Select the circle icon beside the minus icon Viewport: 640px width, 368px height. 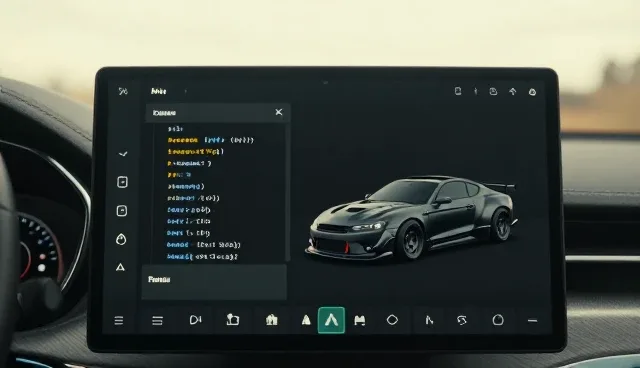point(498,320)
